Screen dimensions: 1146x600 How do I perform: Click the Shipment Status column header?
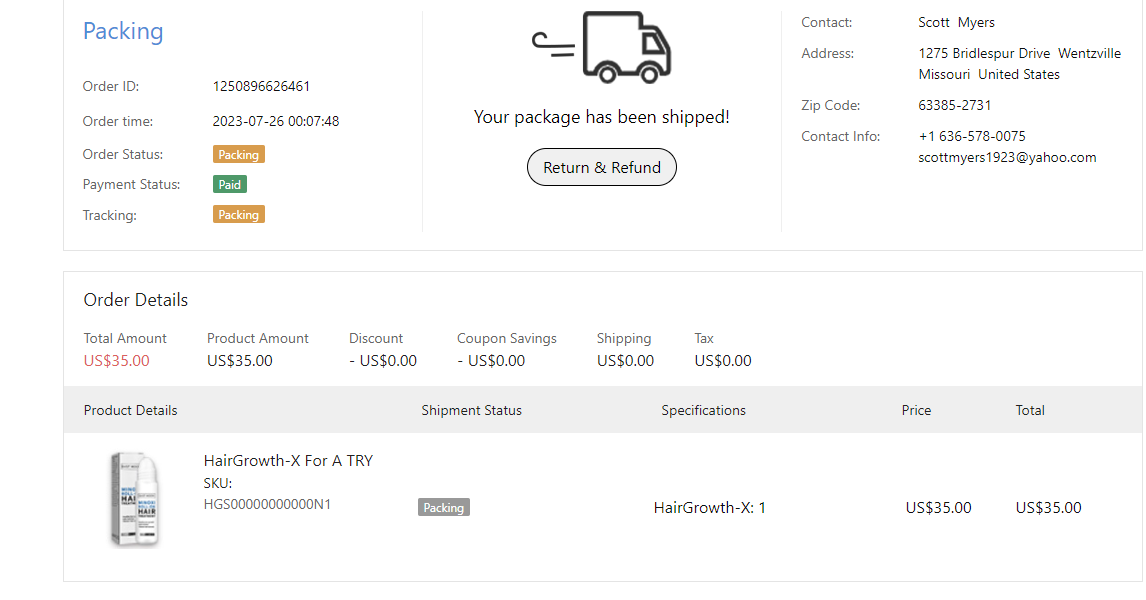[x=471, y=410]
